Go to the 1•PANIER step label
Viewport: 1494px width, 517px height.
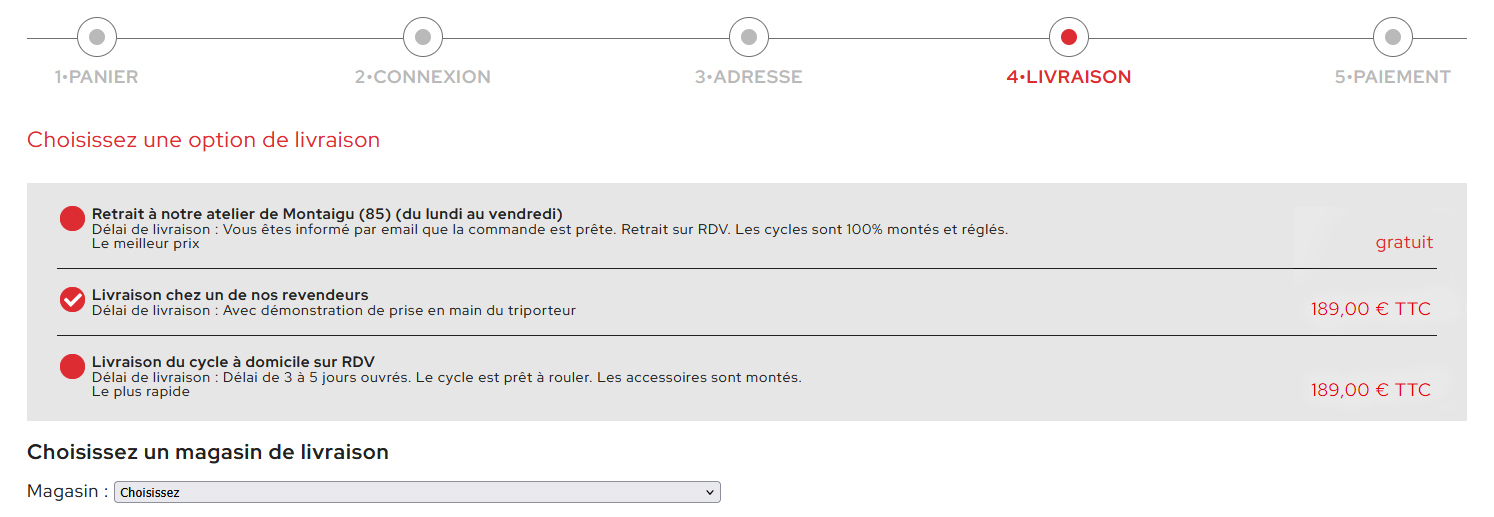coord(97,77)
